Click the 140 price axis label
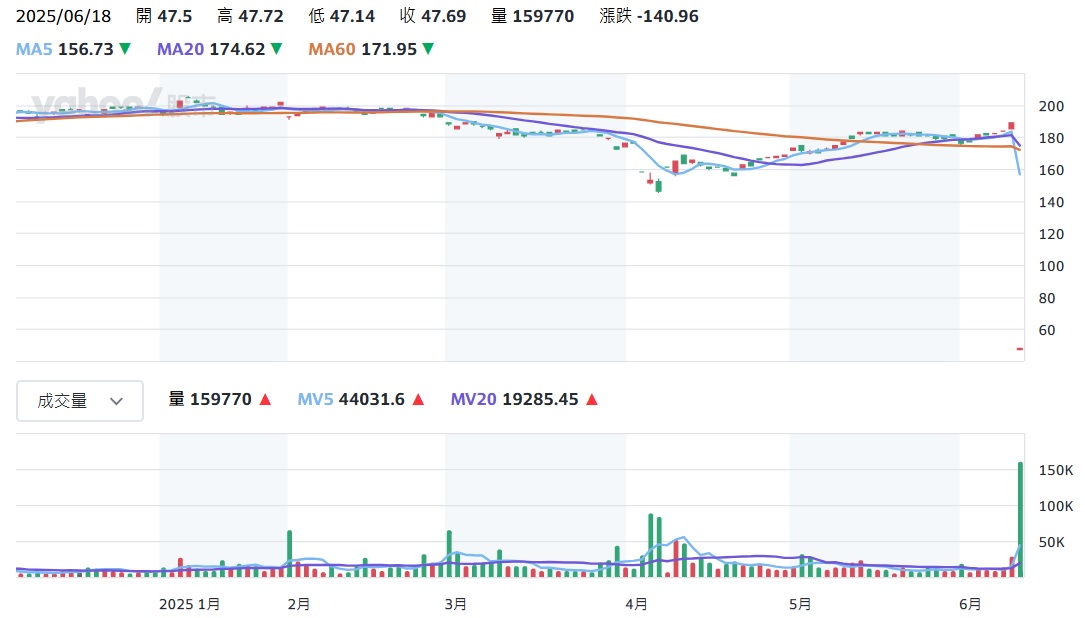Image resolution: width=1085 pixels, height=618 pixels. (1051, 203)
